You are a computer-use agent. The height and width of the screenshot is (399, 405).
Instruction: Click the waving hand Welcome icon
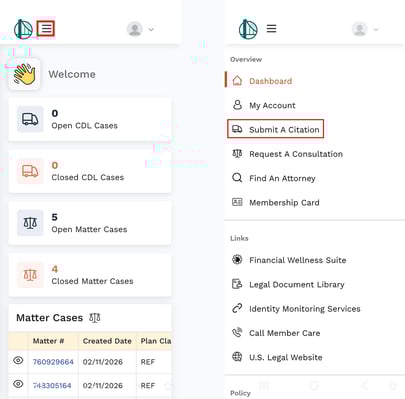(24, 74)
